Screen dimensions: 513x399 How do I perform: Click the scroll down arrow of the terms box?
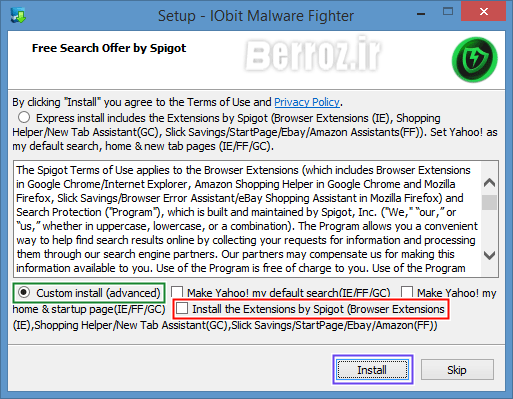489,255
